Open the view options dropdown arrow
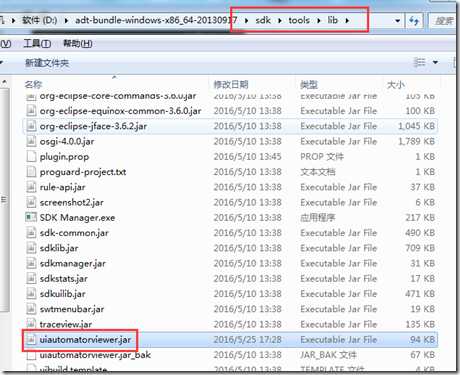The image size is (460, 375). pos(435,62)
